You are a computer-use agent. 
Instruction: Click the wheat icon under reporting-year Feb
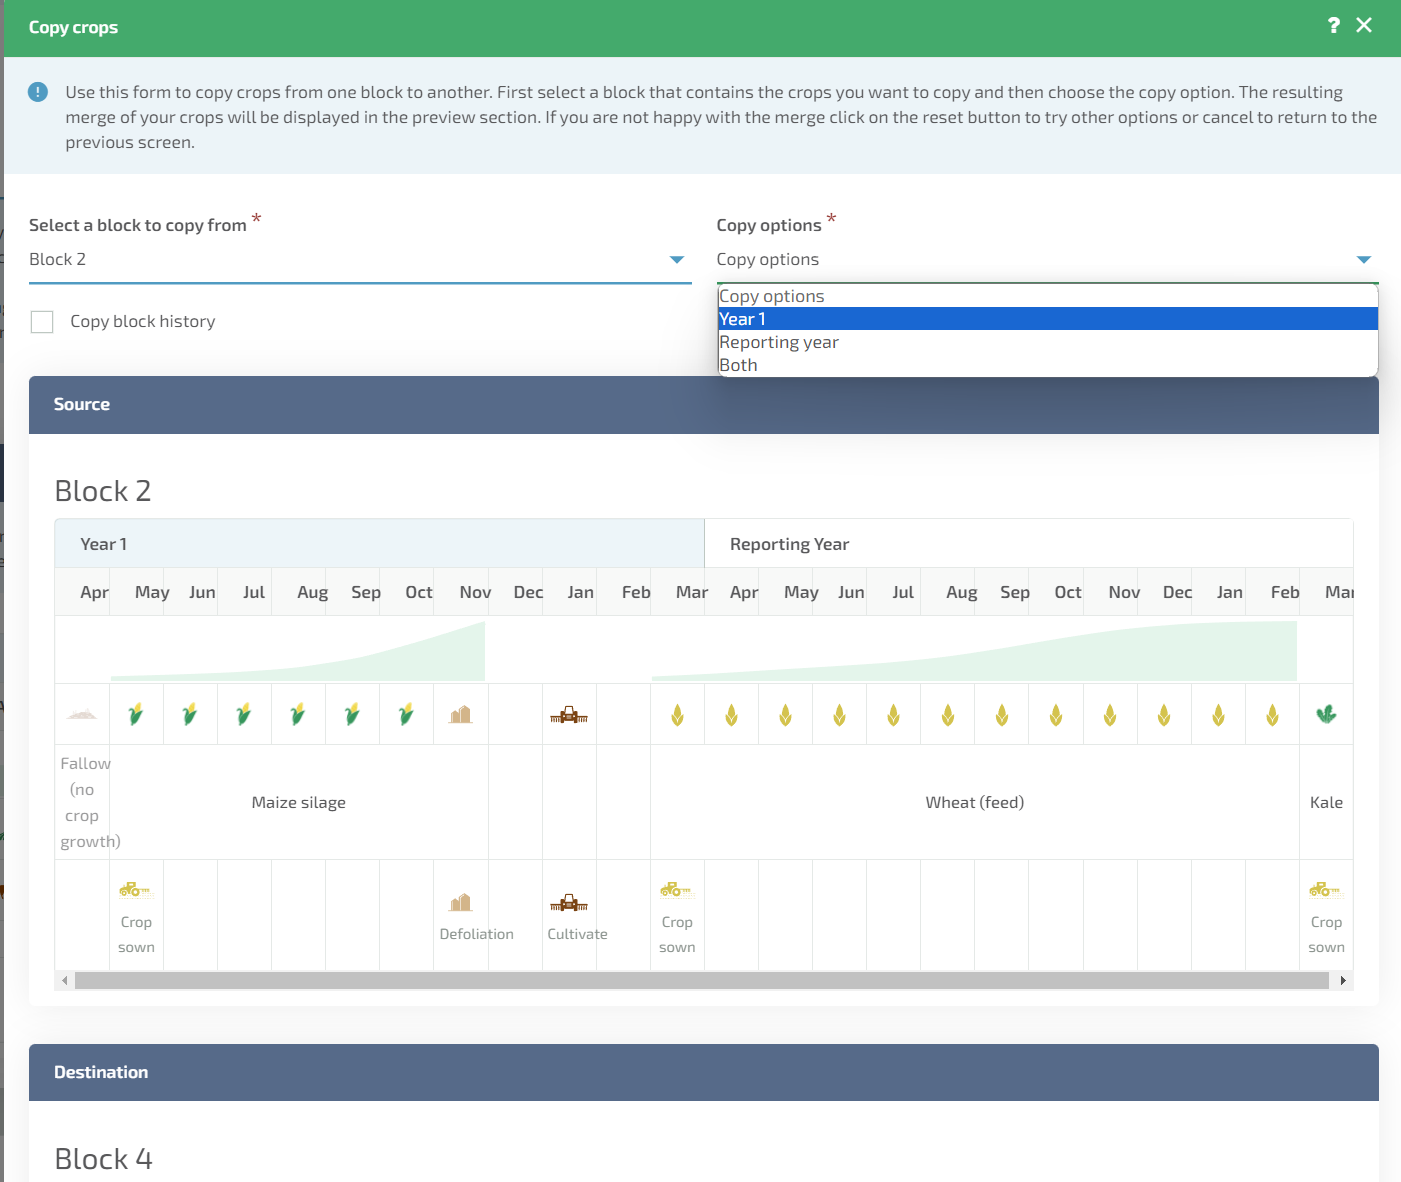[1272, 715]
